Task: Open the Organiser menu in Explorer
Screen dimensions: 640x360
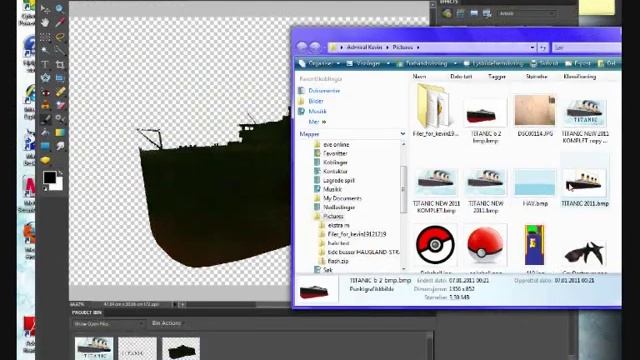Action: 320,63
